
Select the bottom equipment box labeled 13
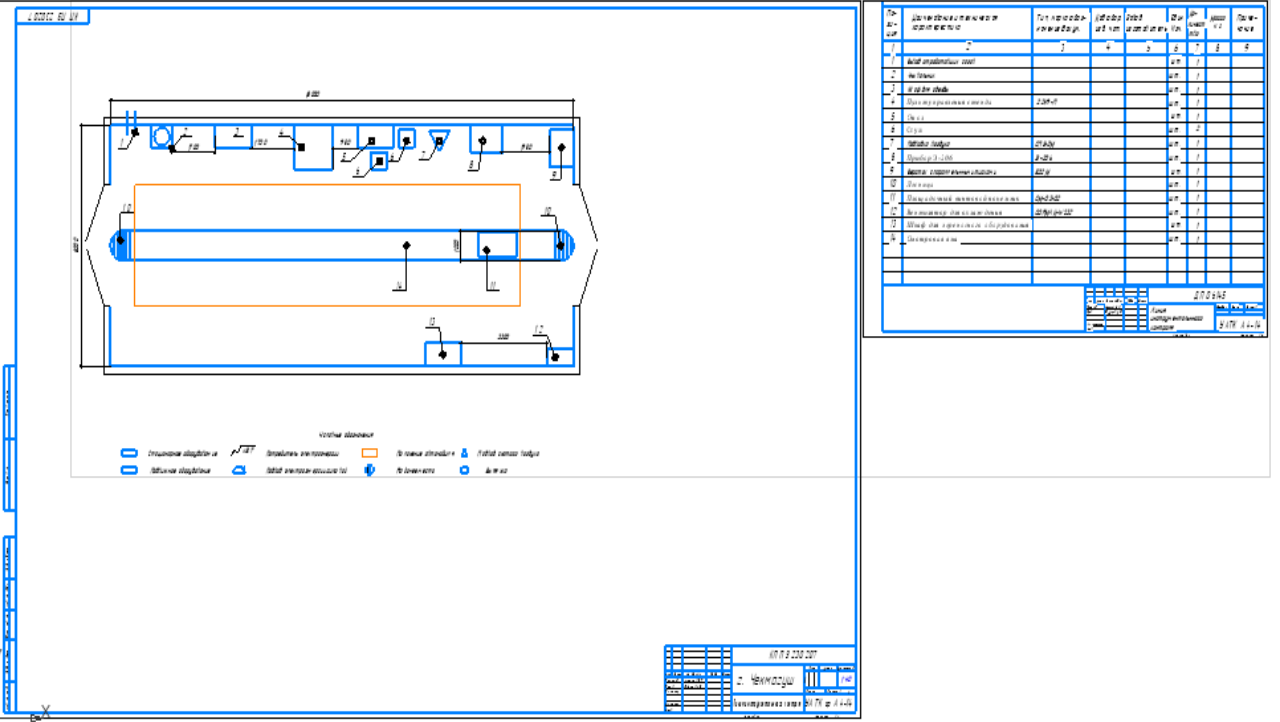pyautogui.click(x=442, y=353)
